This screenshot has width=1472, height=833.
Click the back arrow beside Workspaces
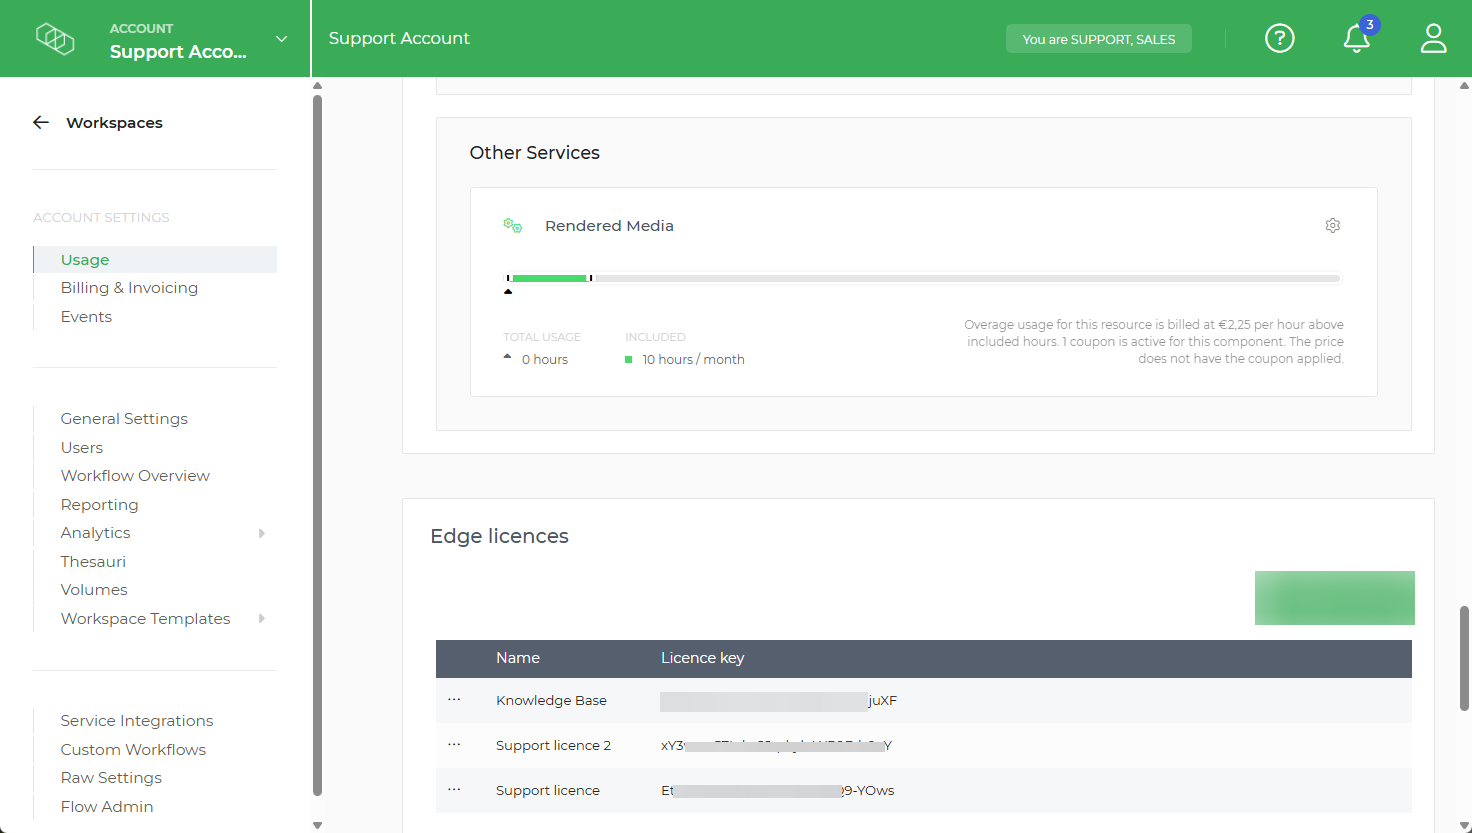40,122
